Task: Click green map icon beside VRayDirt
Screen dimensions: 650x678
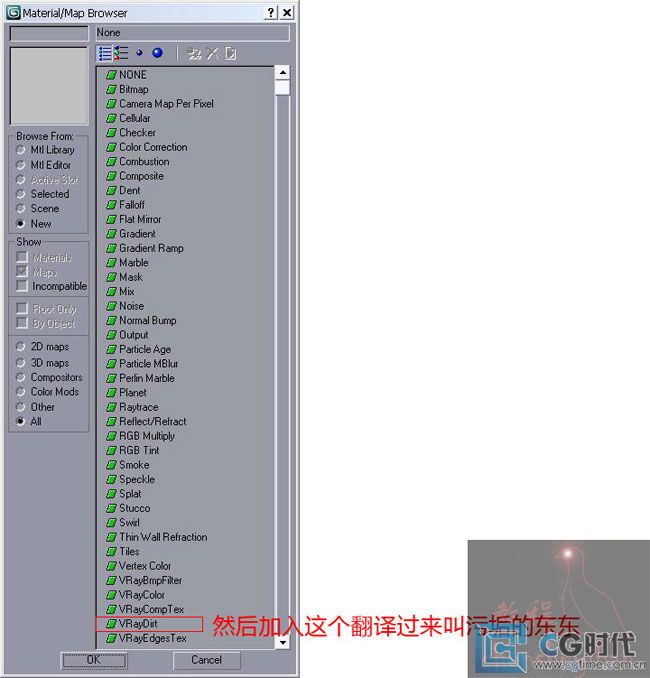Action: pos(112,624)
